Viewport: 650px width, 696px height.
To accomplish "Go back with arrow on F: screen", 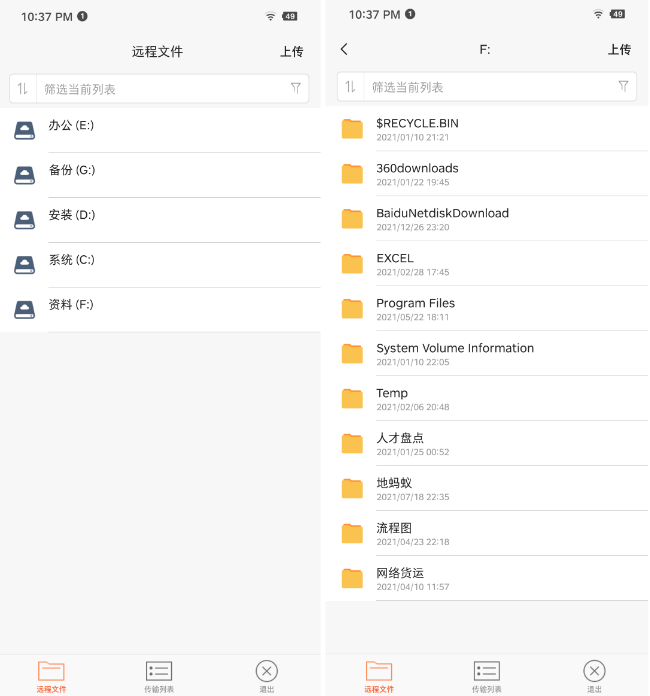I will 344,49.
